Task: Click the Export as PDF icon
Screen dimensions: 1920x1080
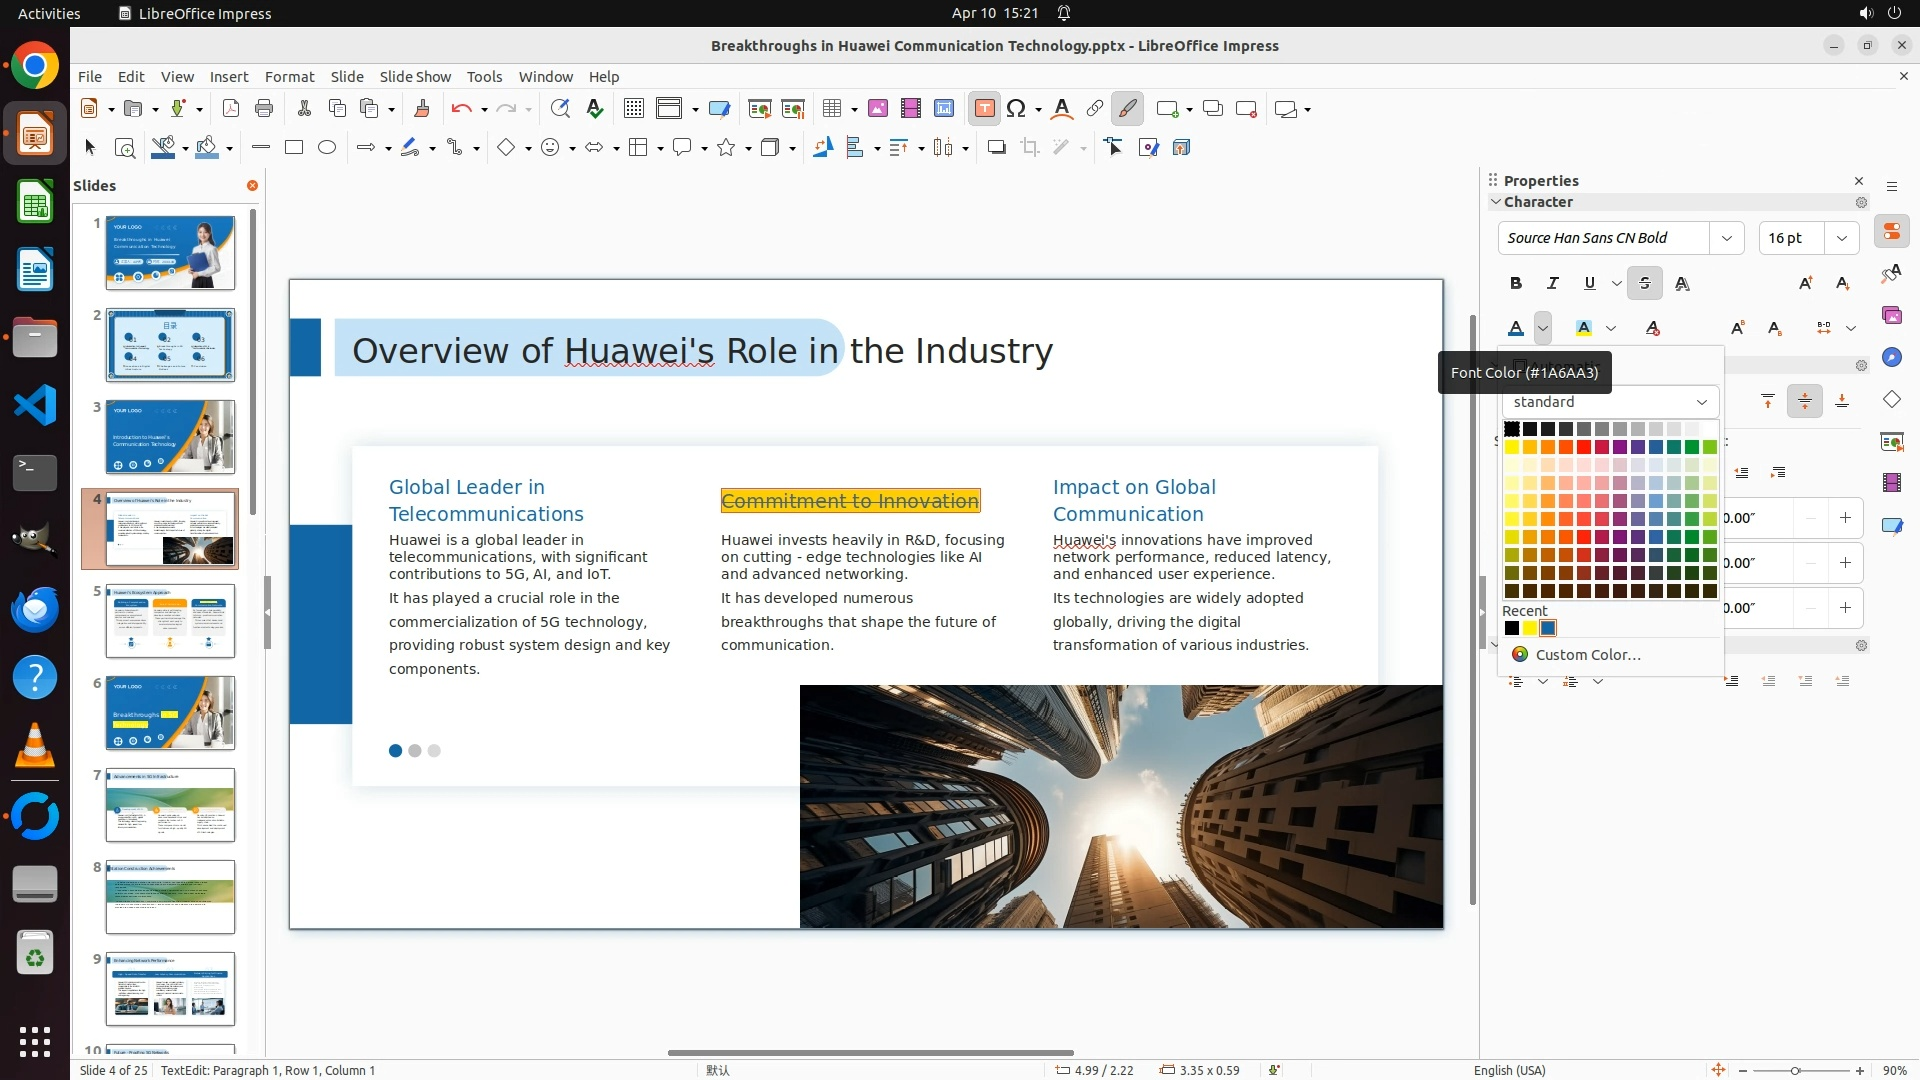Action: coord(230,109)
